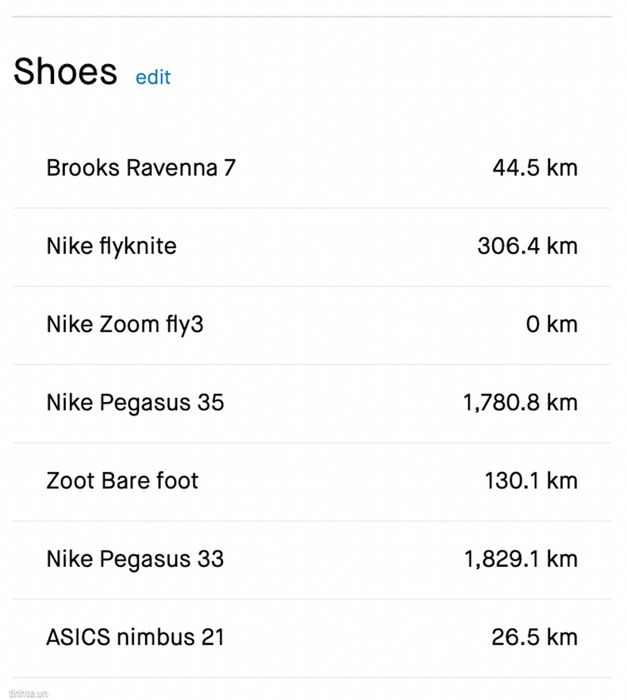627x700 pixels.
Task: Click the Shoes section heading
Action: (x=66, y=71)
